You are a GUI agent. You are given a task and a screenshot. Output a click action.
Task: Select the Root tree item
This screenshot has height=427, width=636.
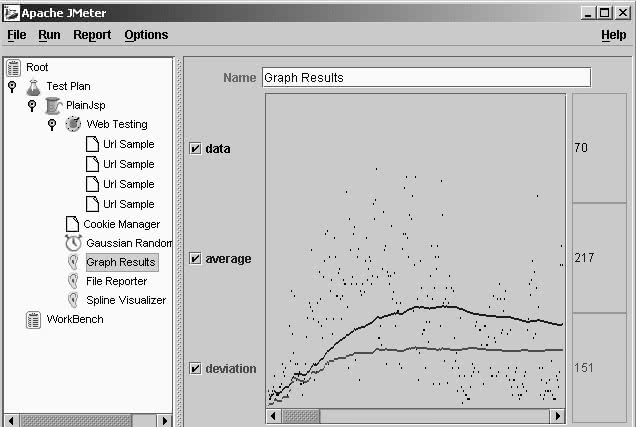click(37, 67)
